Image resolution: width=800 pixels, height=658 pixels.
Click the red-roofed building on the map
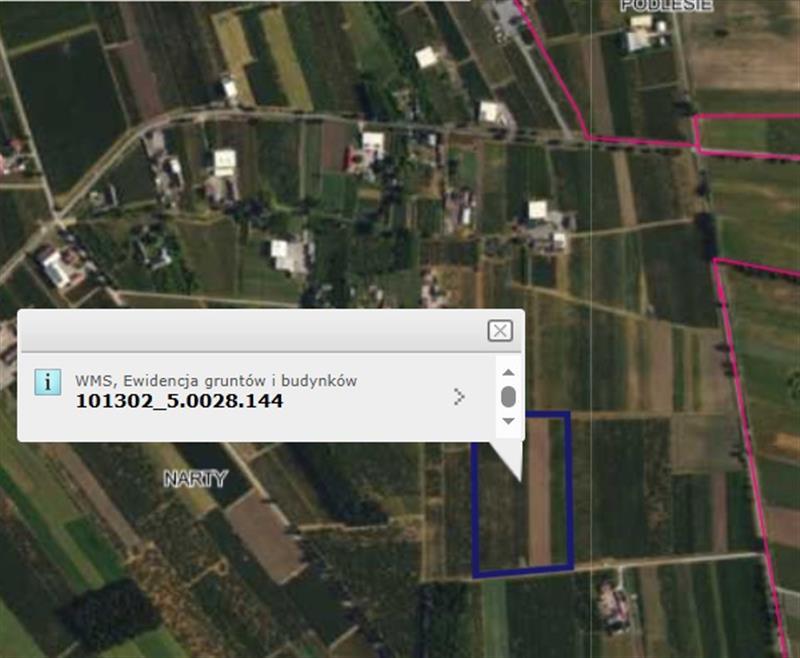click(349, 158)
